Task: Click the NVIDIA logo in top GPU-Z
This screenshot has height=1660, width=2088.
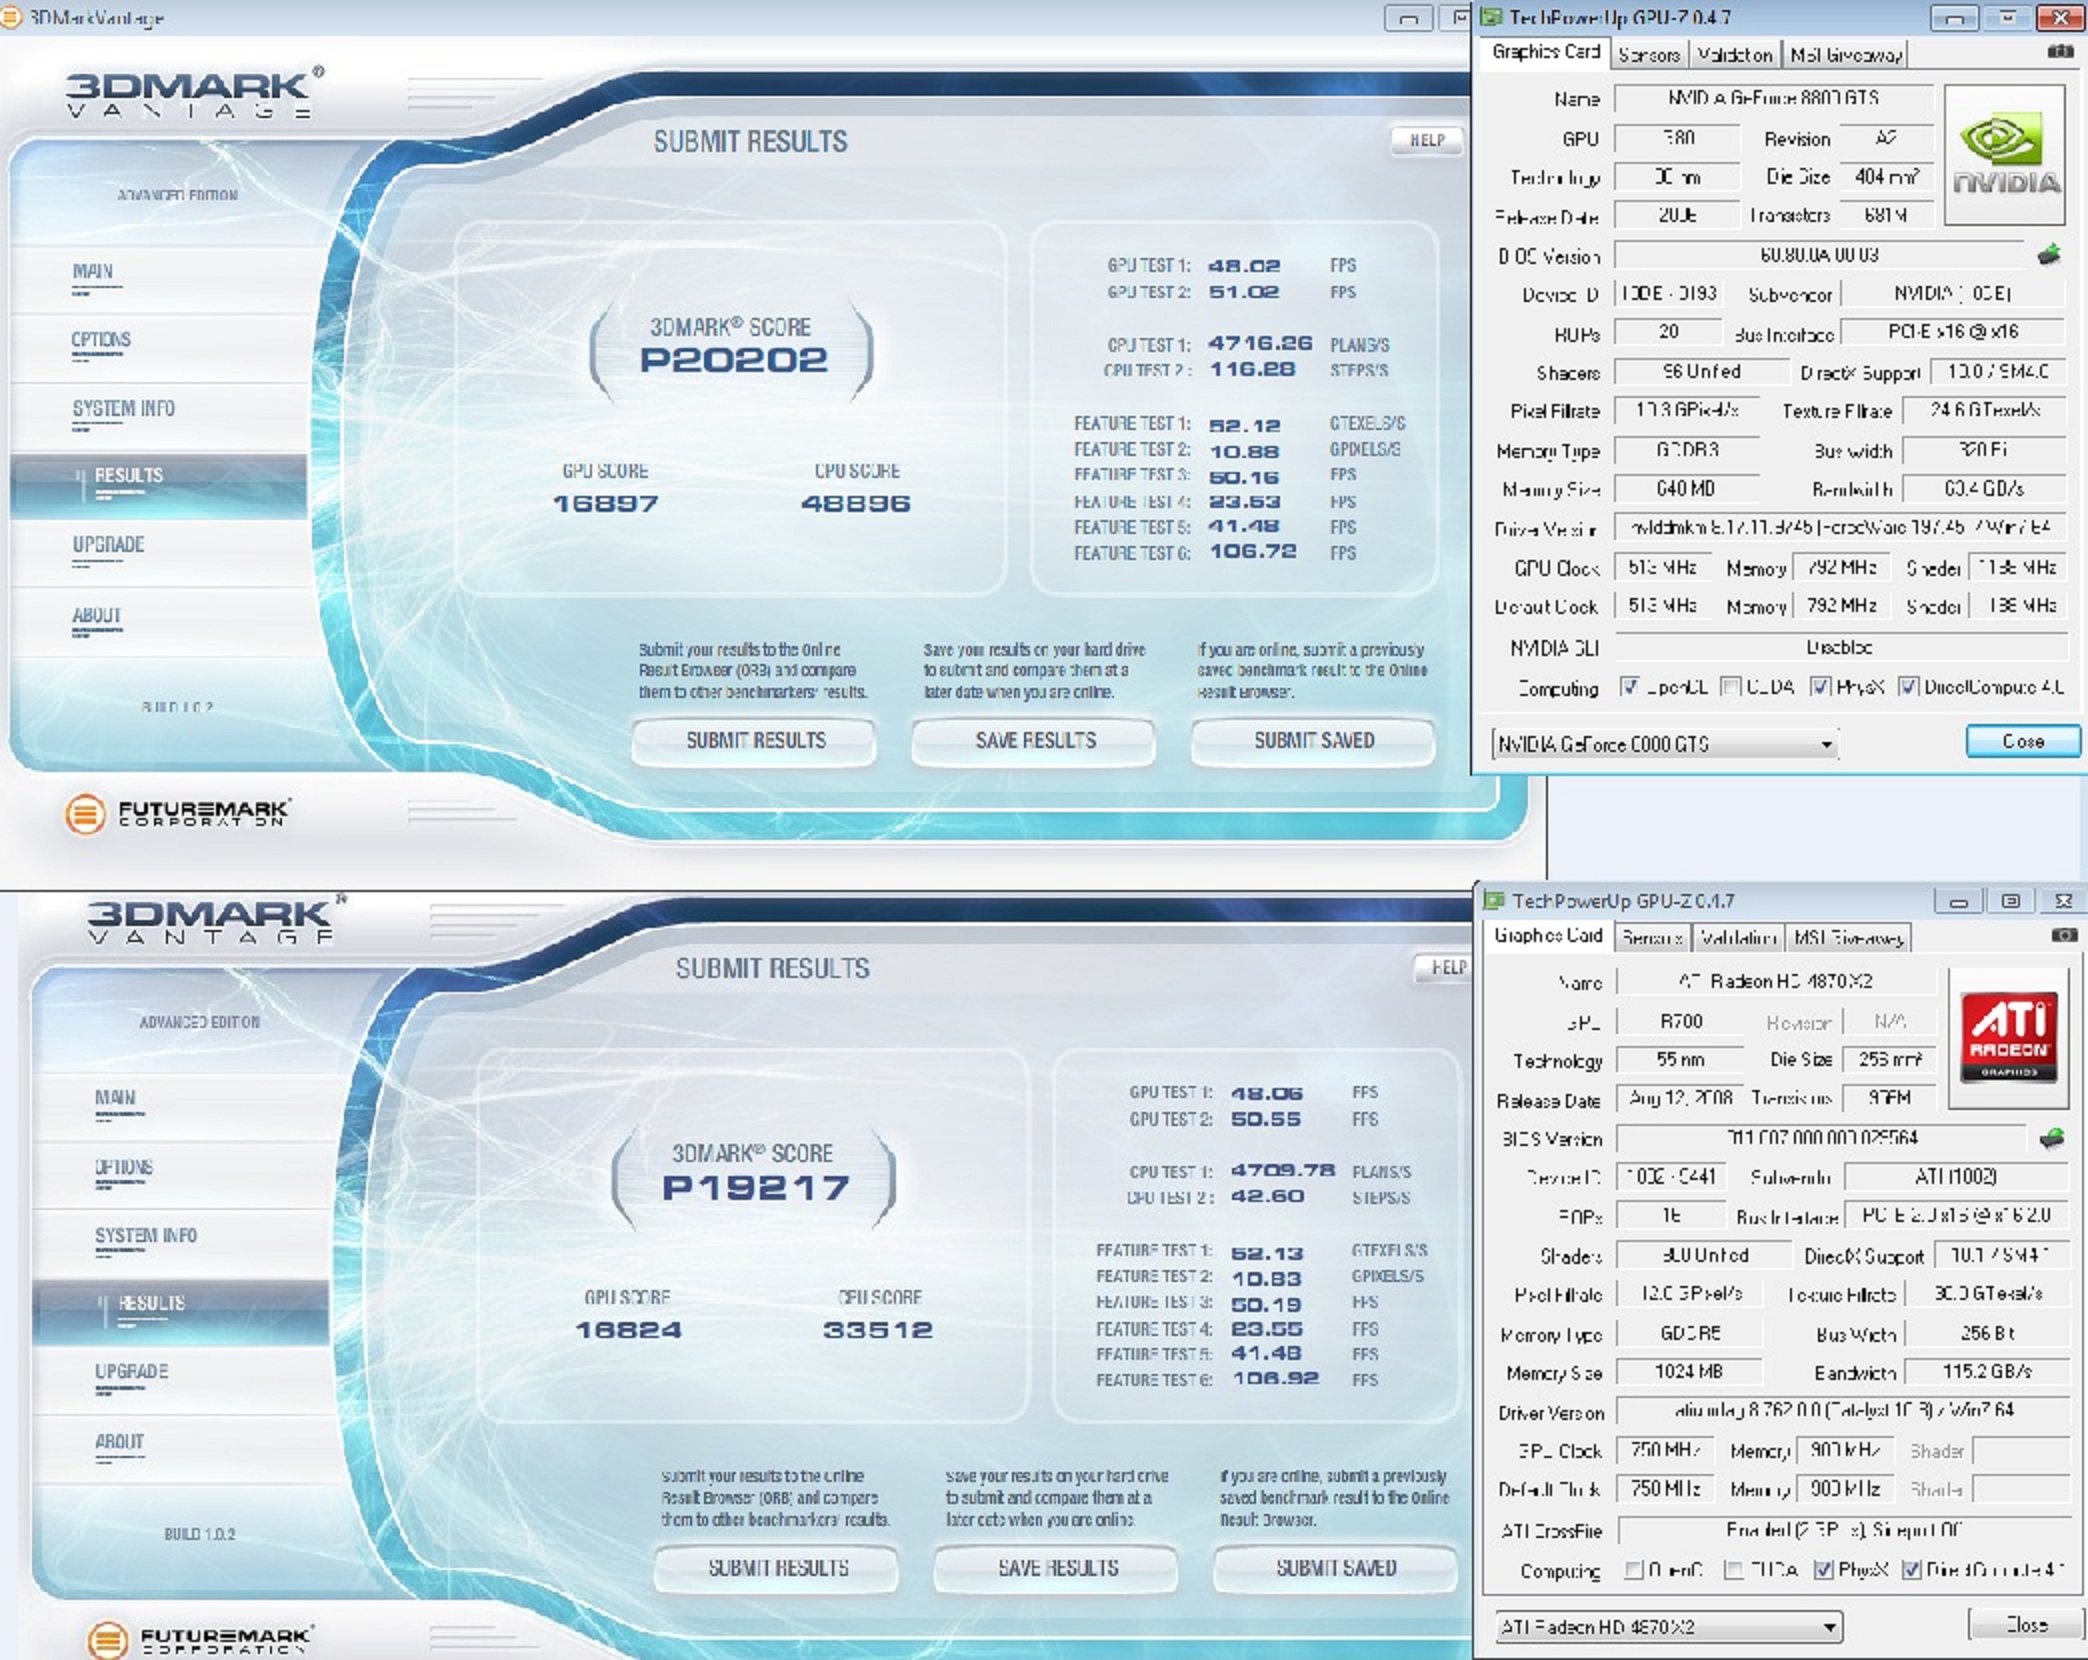Action: pyautogui.click(x=2004, y=155)
